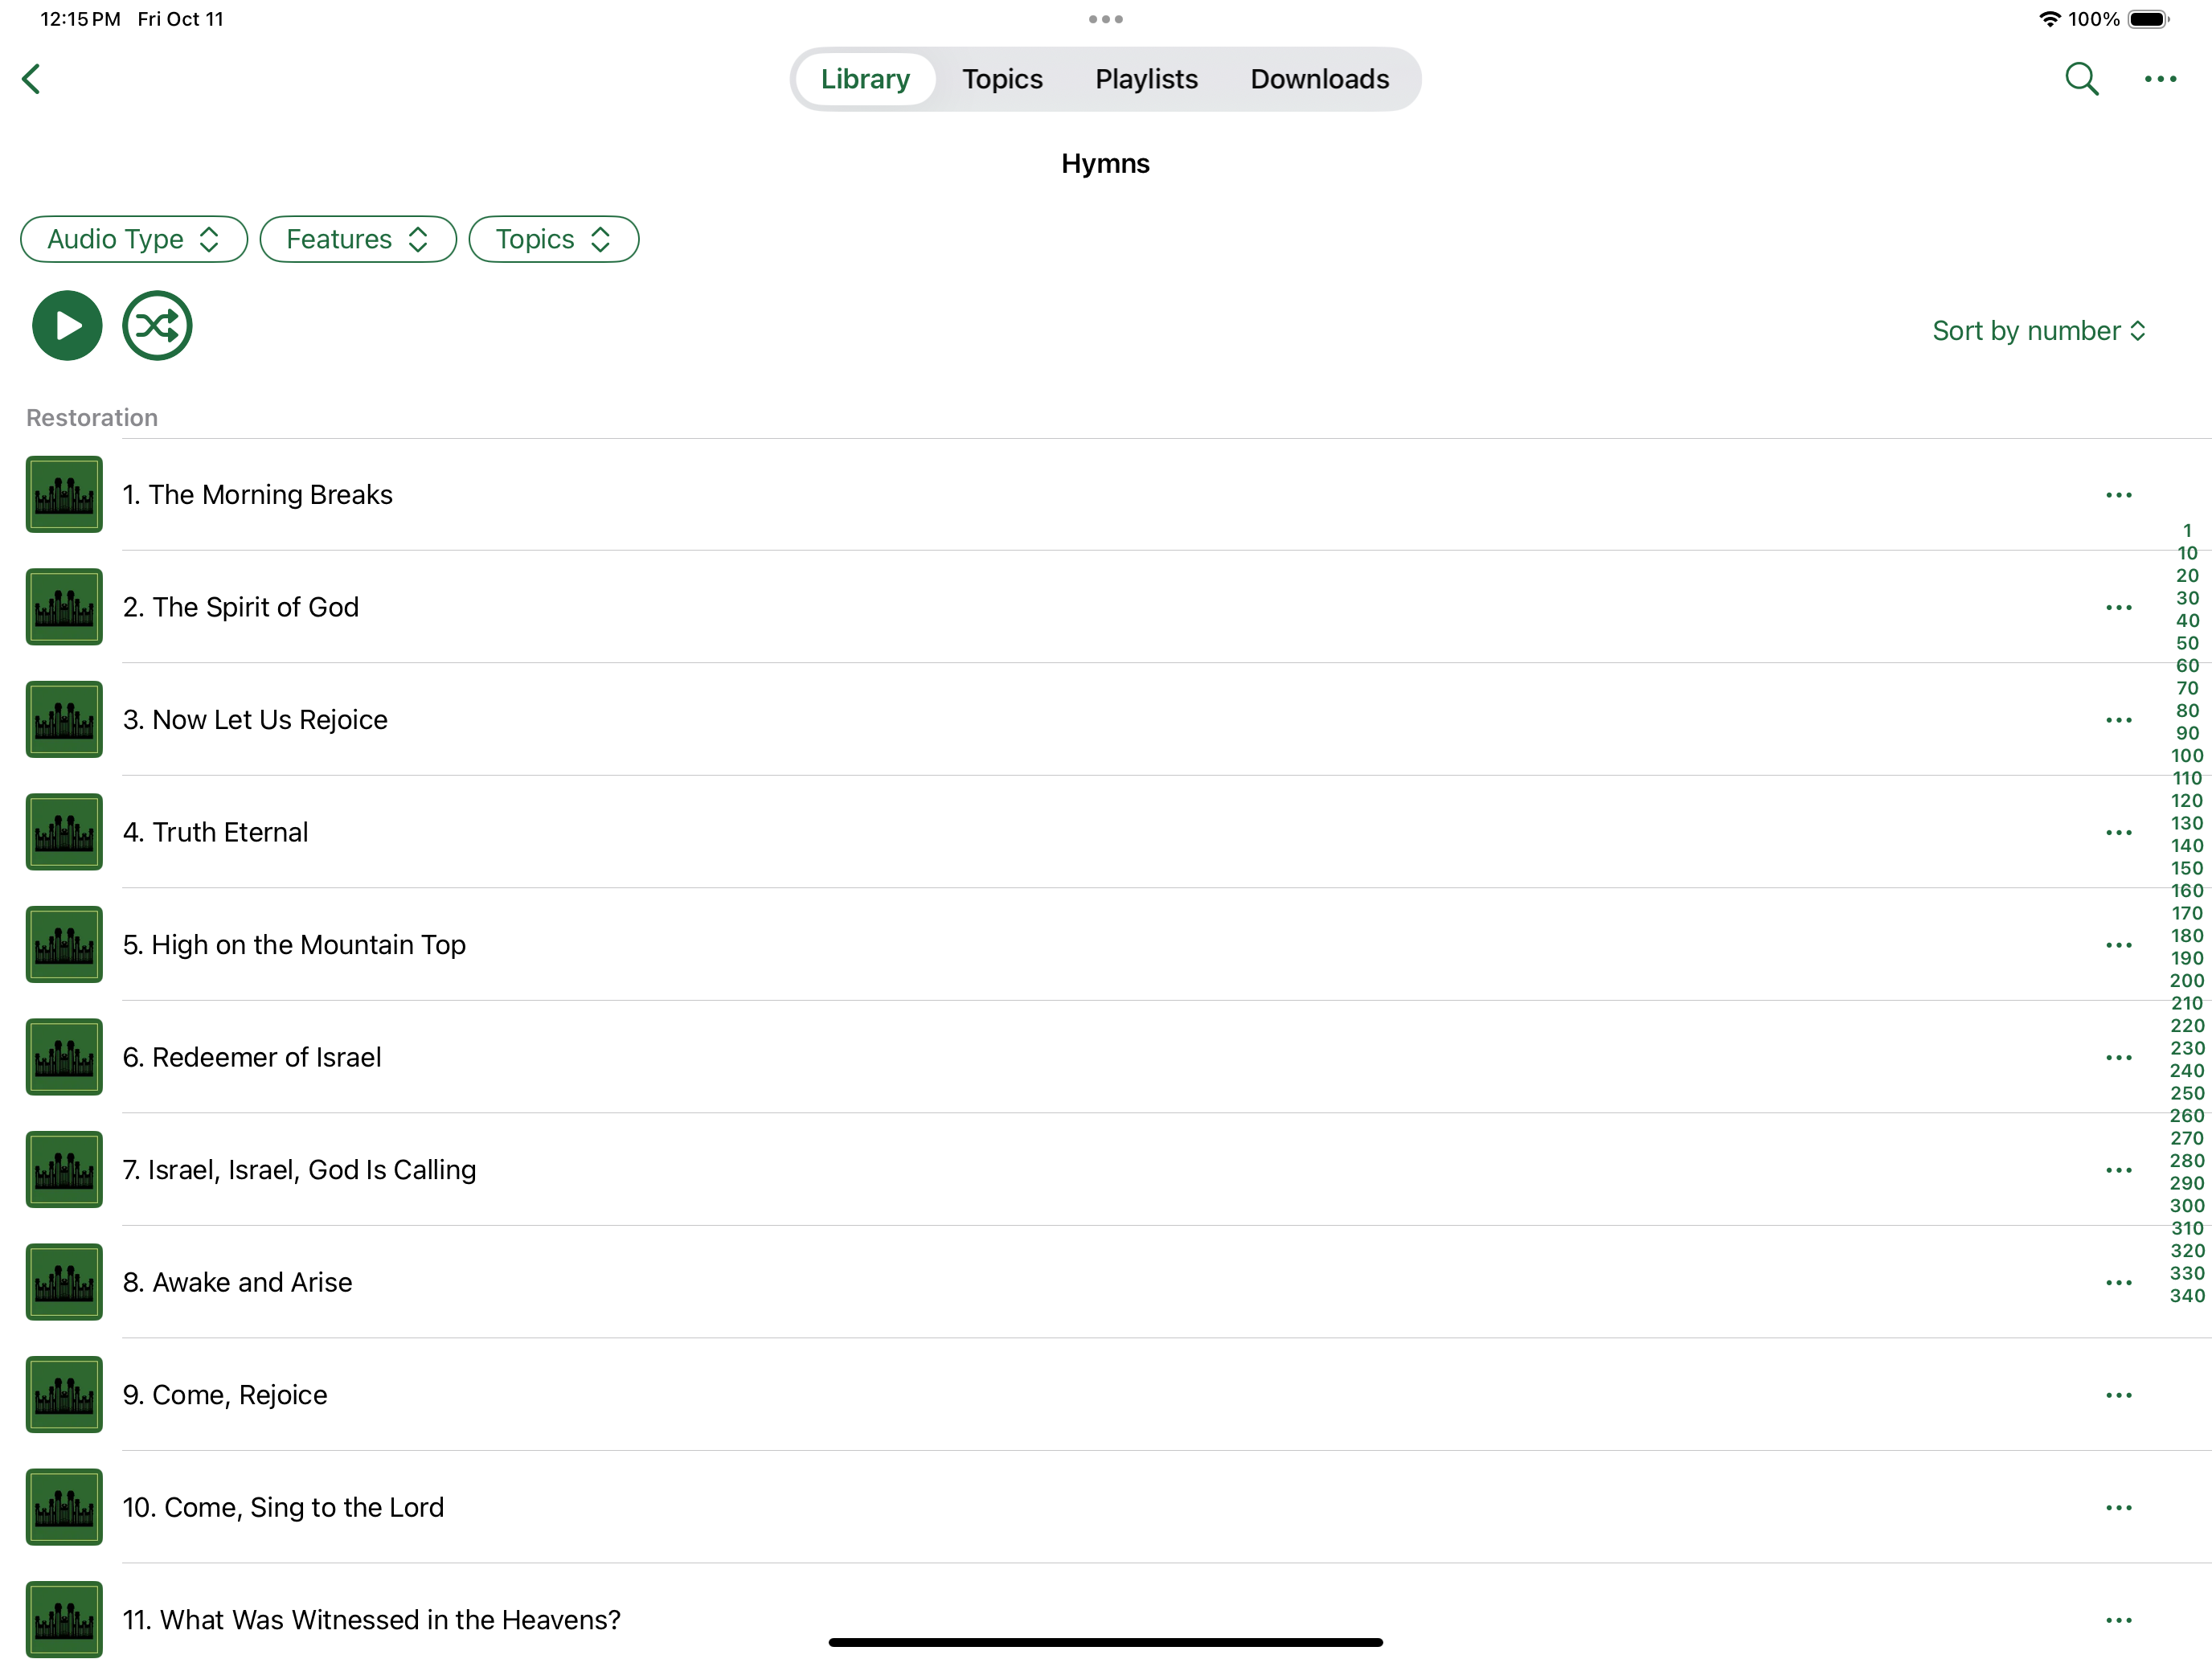Image resolution: width=2212 pixels, height=1659 pixels.
Task: Play all hymns with the play button
Action: pos(67,325)
